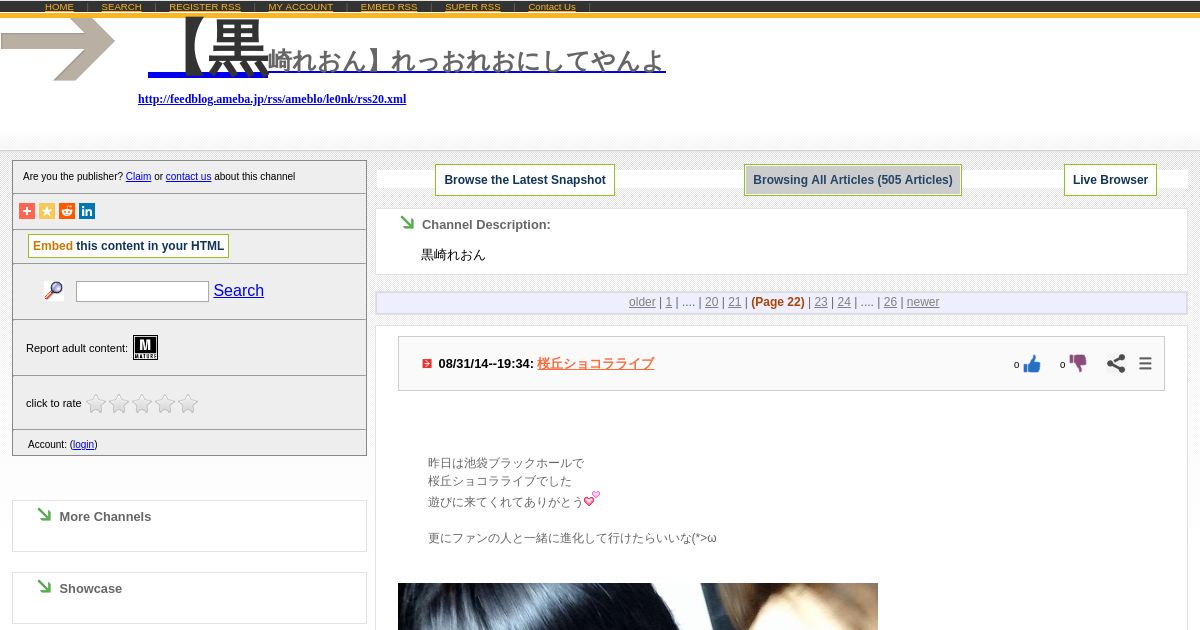Screen dimensions: 1200x630
Task: Open the article hamburger menu
Action: (x=1145, y=364)
